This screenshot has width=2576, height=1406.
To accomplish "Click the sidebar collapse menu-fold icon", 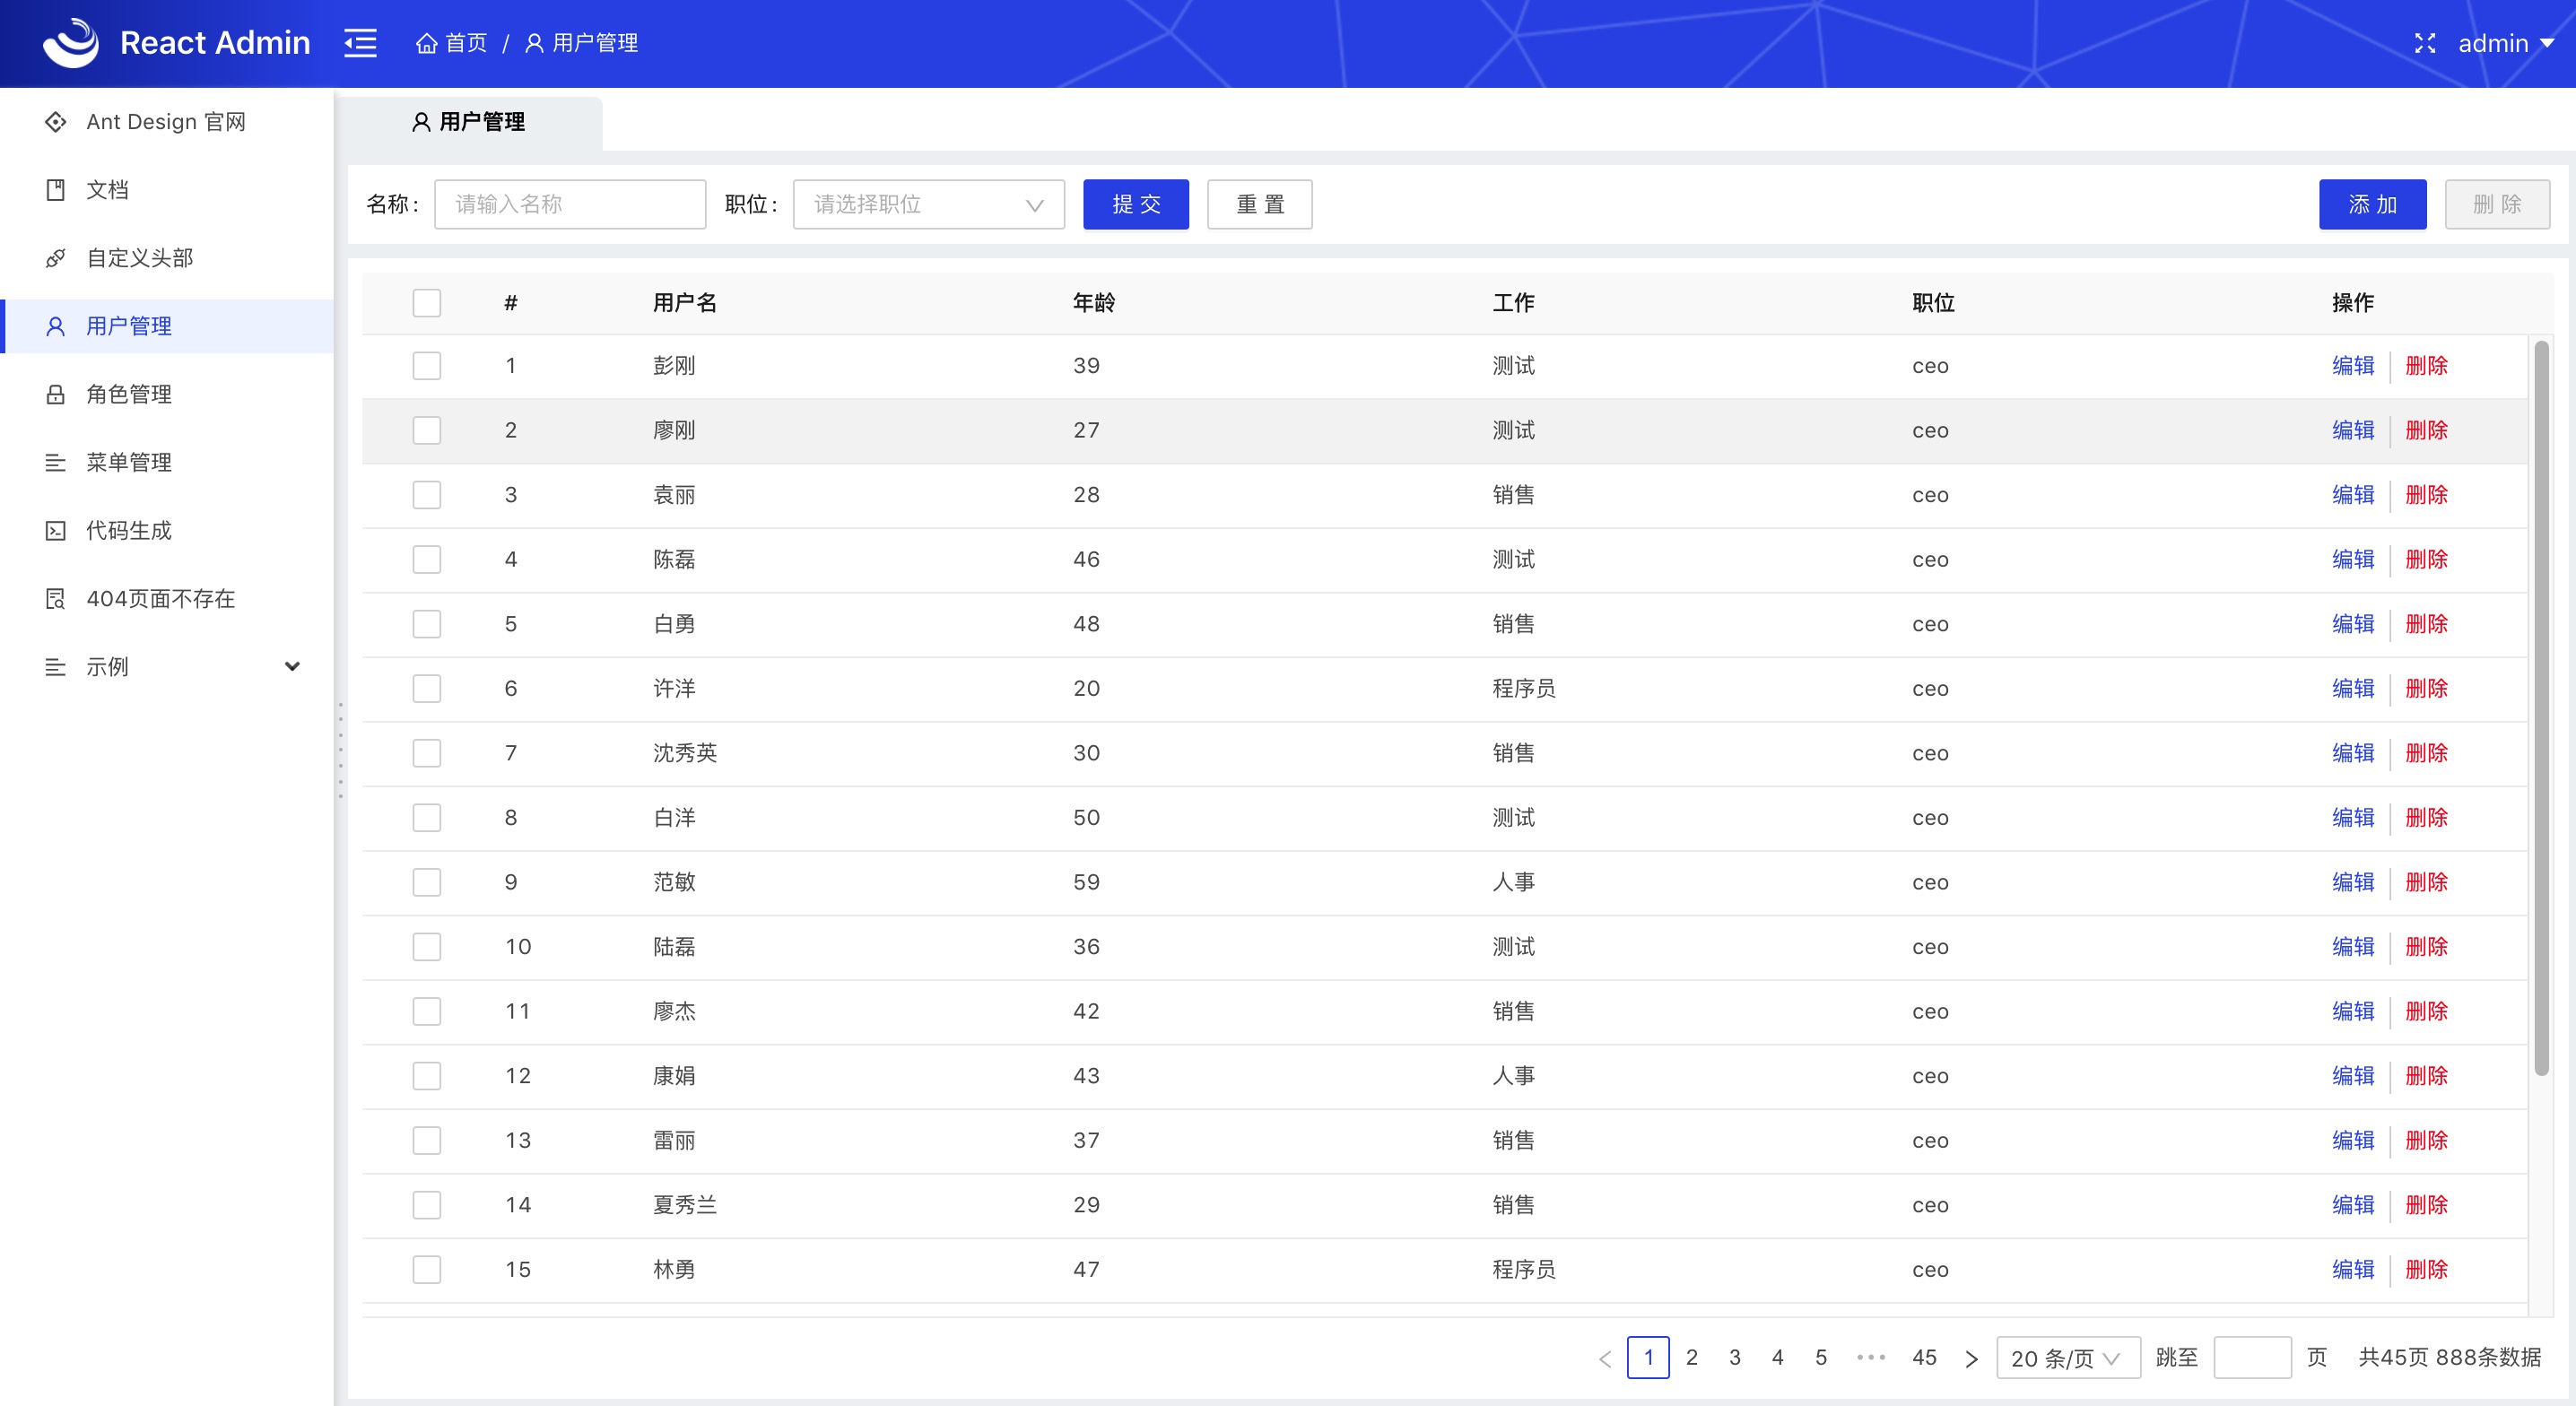I will point(360,43).
